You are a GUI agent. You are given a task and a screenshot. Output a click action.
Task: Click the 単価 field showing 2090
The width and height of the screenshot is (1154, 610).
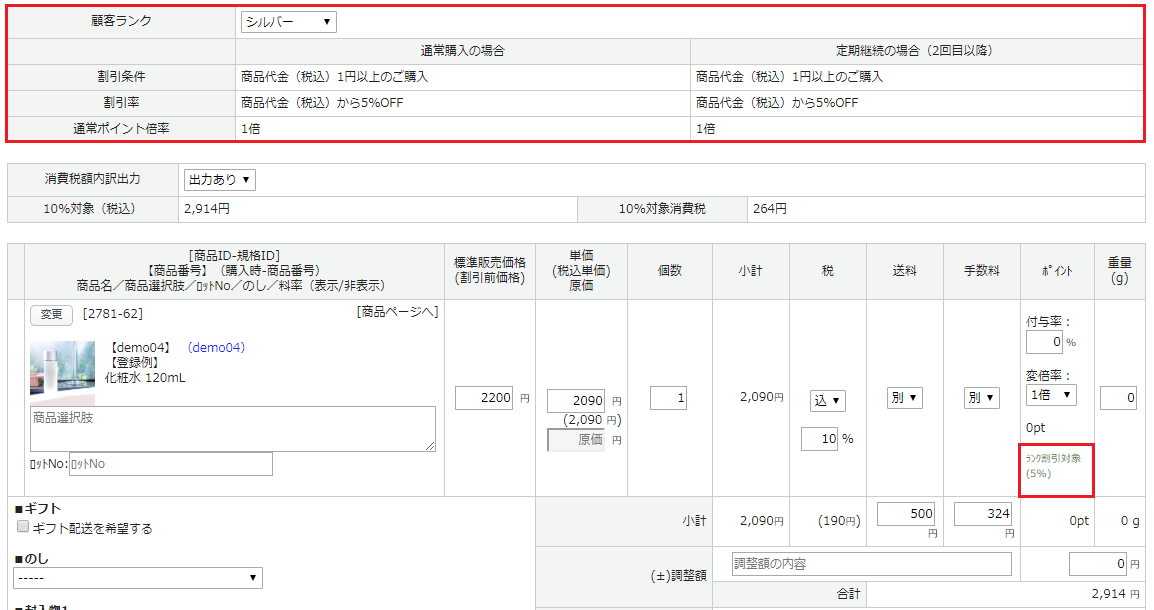click(576, 401)
